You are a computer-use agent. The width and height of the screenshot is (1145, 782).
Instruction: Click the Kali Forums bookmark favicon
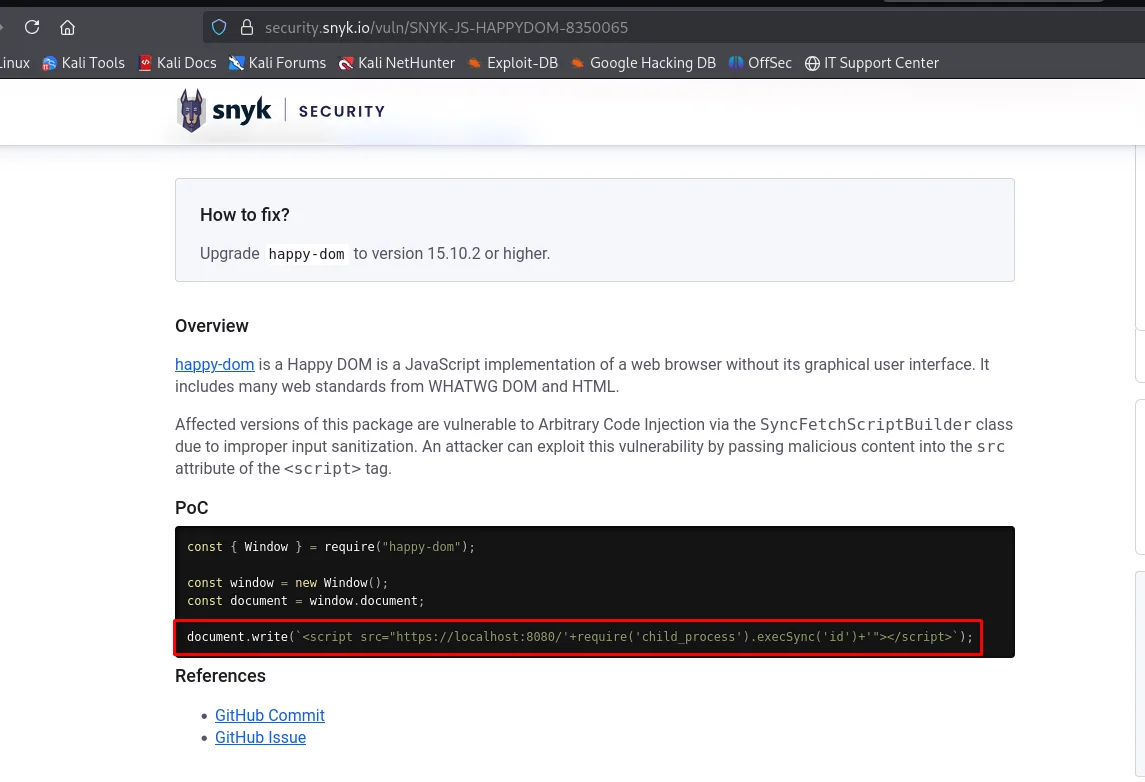click(x=236, y=64)
